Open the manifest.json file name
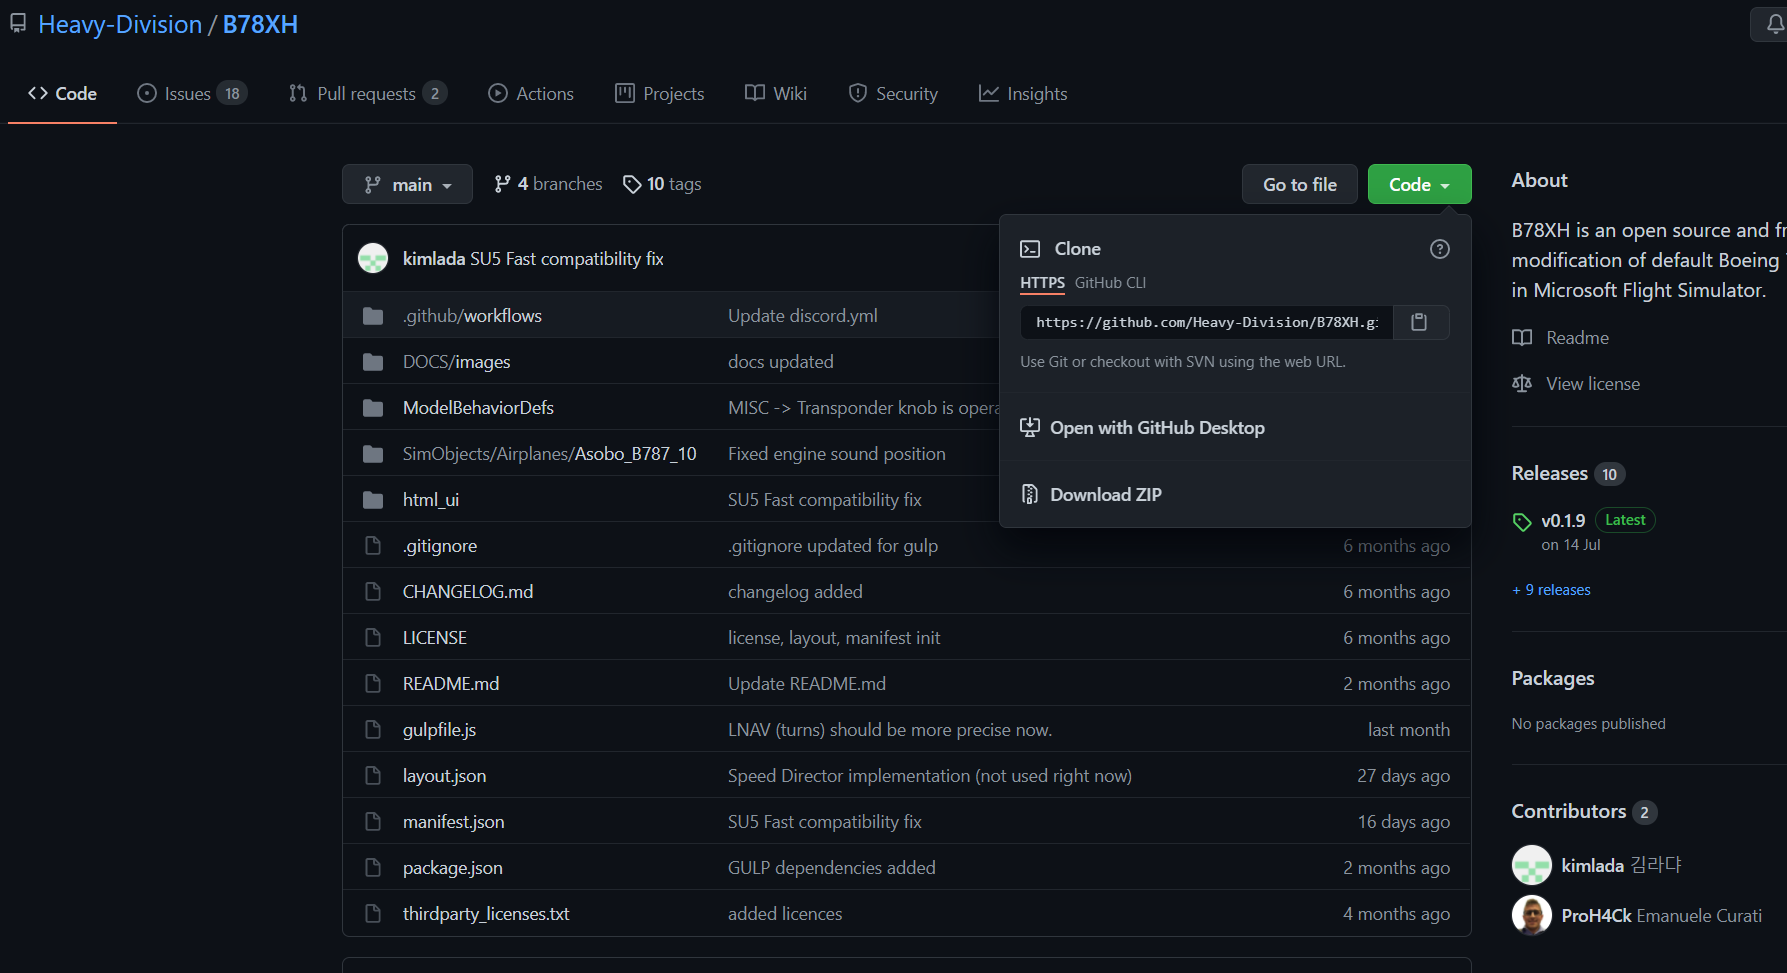Screen dimensions: 1787x973 (453, 822)
